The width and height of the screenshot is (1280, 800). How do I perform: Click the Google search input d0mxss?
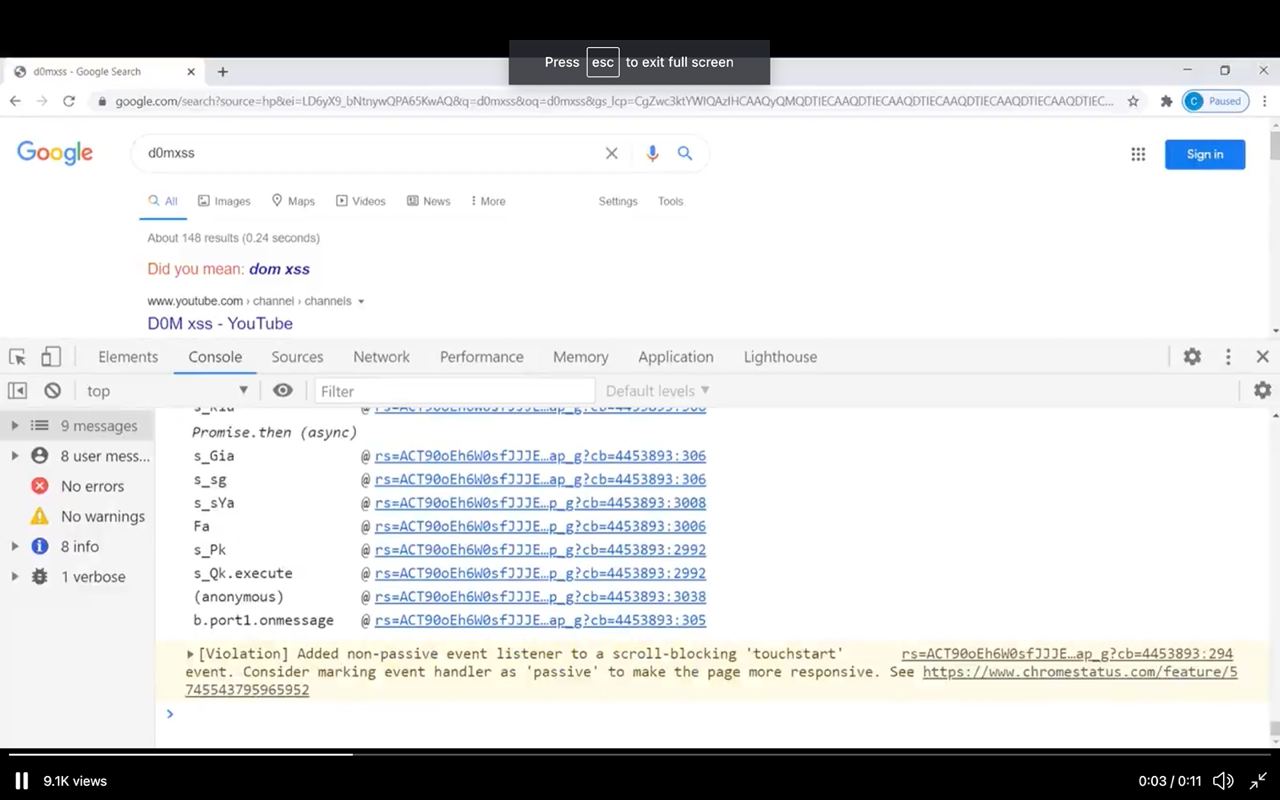(370, 153)
